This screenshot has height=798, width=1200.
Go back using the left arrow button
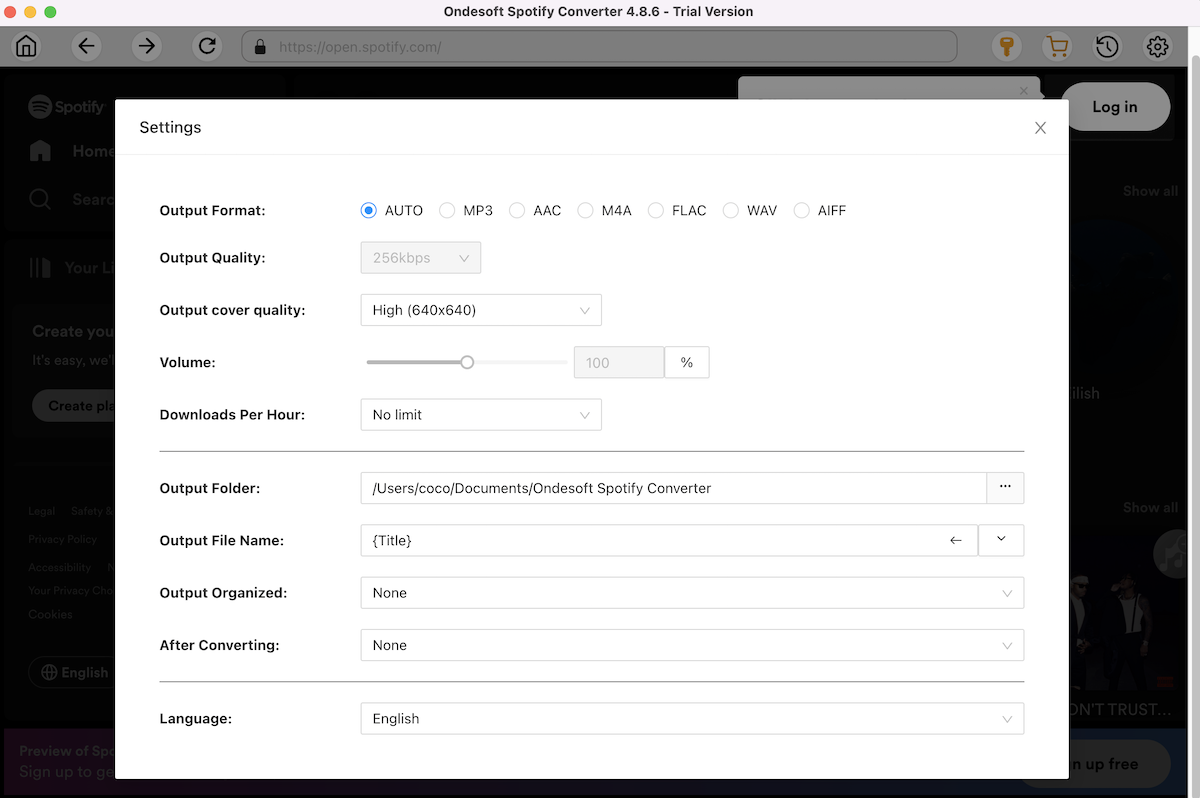point(87,46)
